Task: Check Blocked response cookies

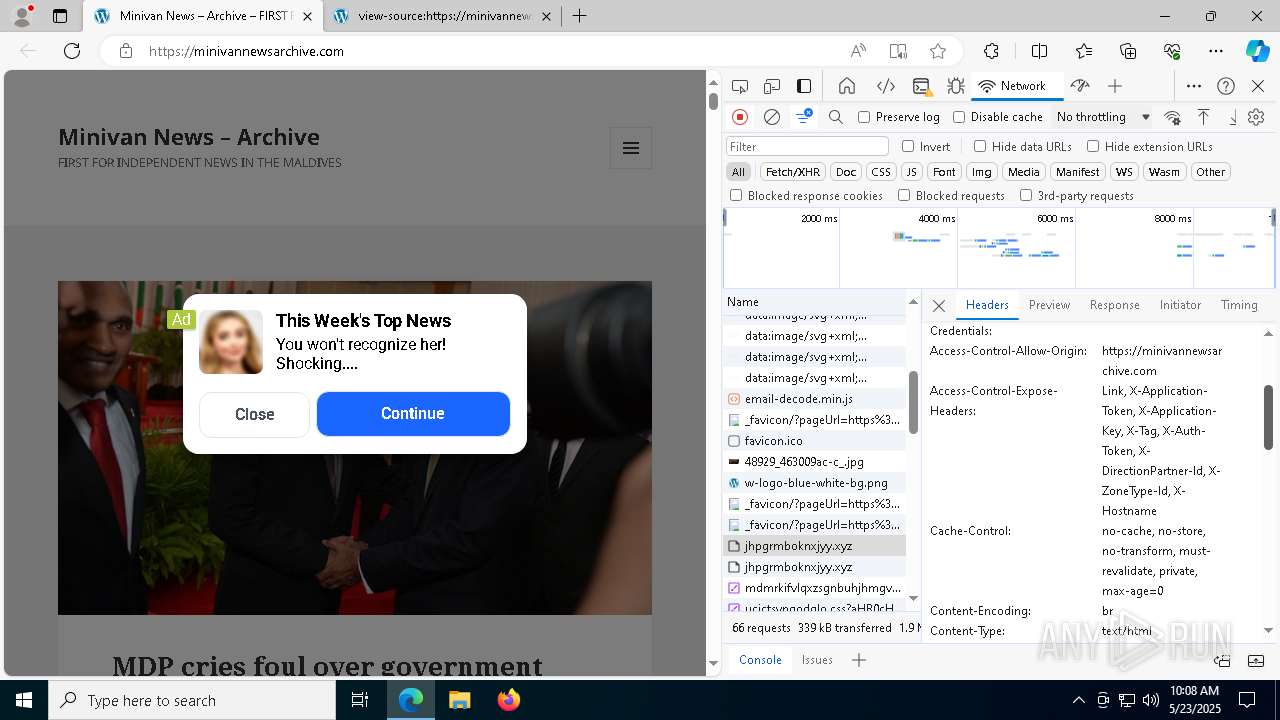Action: (736, 196)
